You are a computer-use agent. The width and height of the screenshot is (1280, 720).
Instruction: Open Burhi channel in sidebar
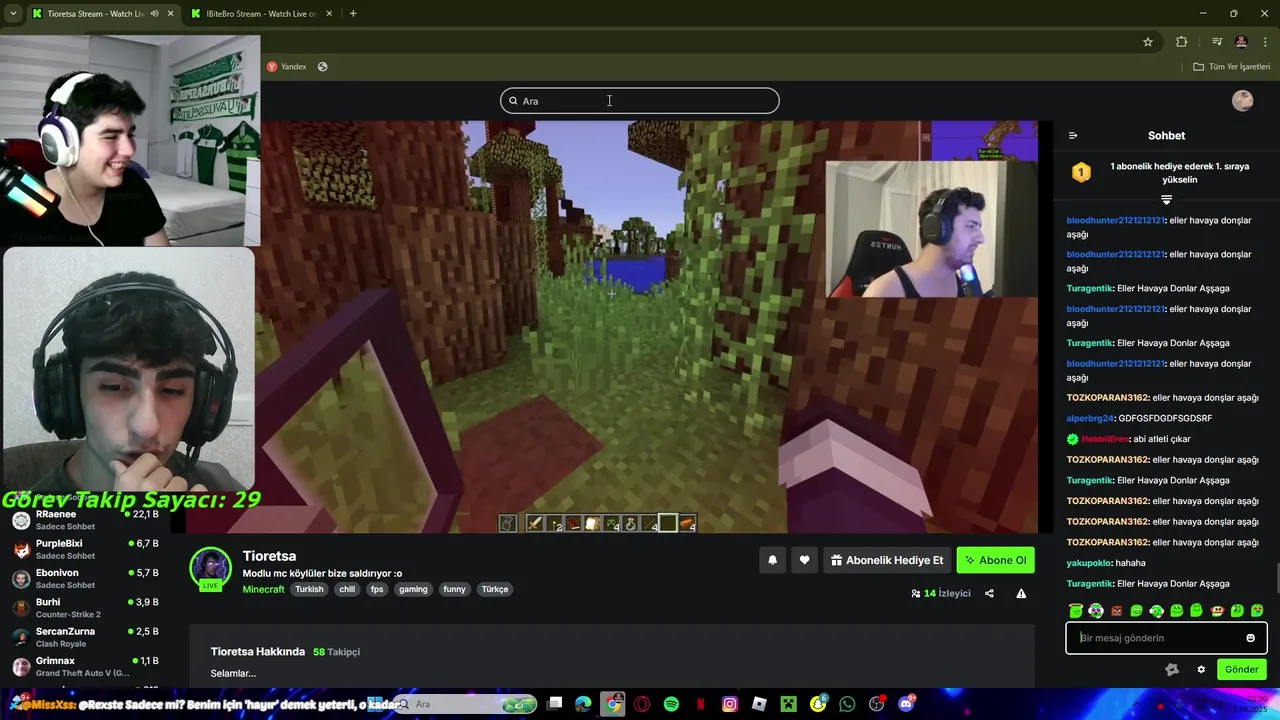tap(84, 608)
